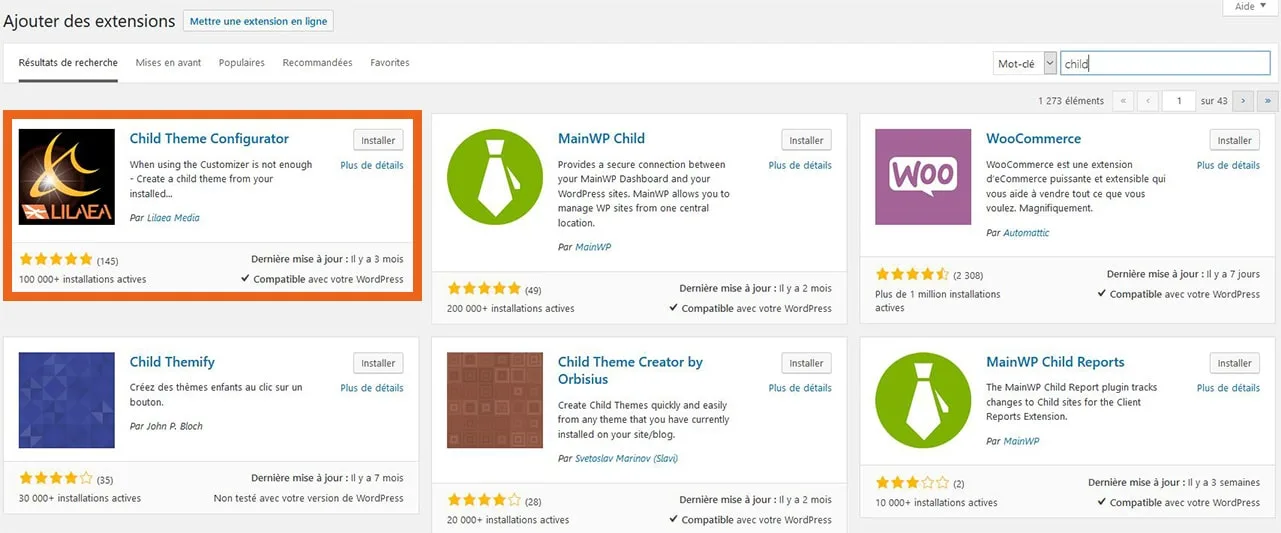The image size is (1281, 533).
Task: Visit MainWP author link under Child Reports
Action: click(x=1021, y=441)
